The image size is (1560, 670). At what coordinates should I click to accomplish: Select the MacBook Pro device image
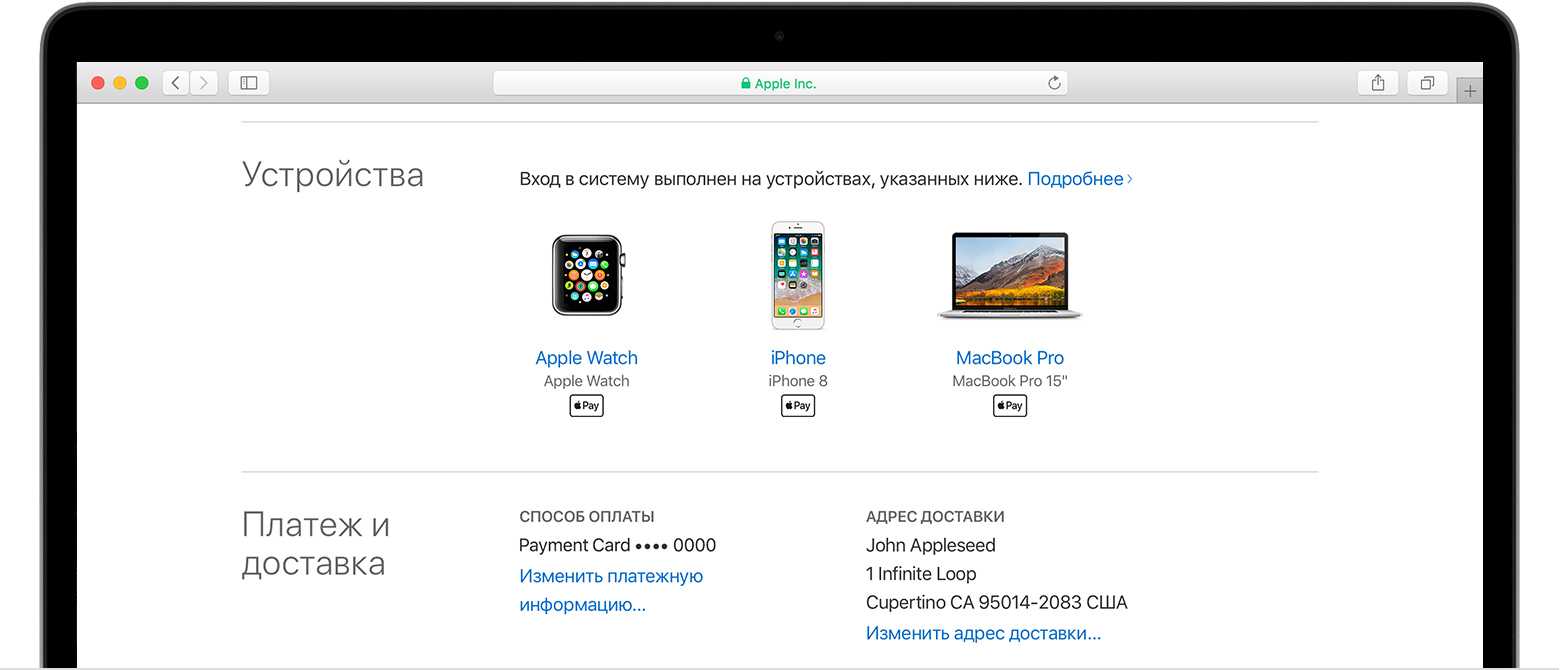click(1010, 276)
